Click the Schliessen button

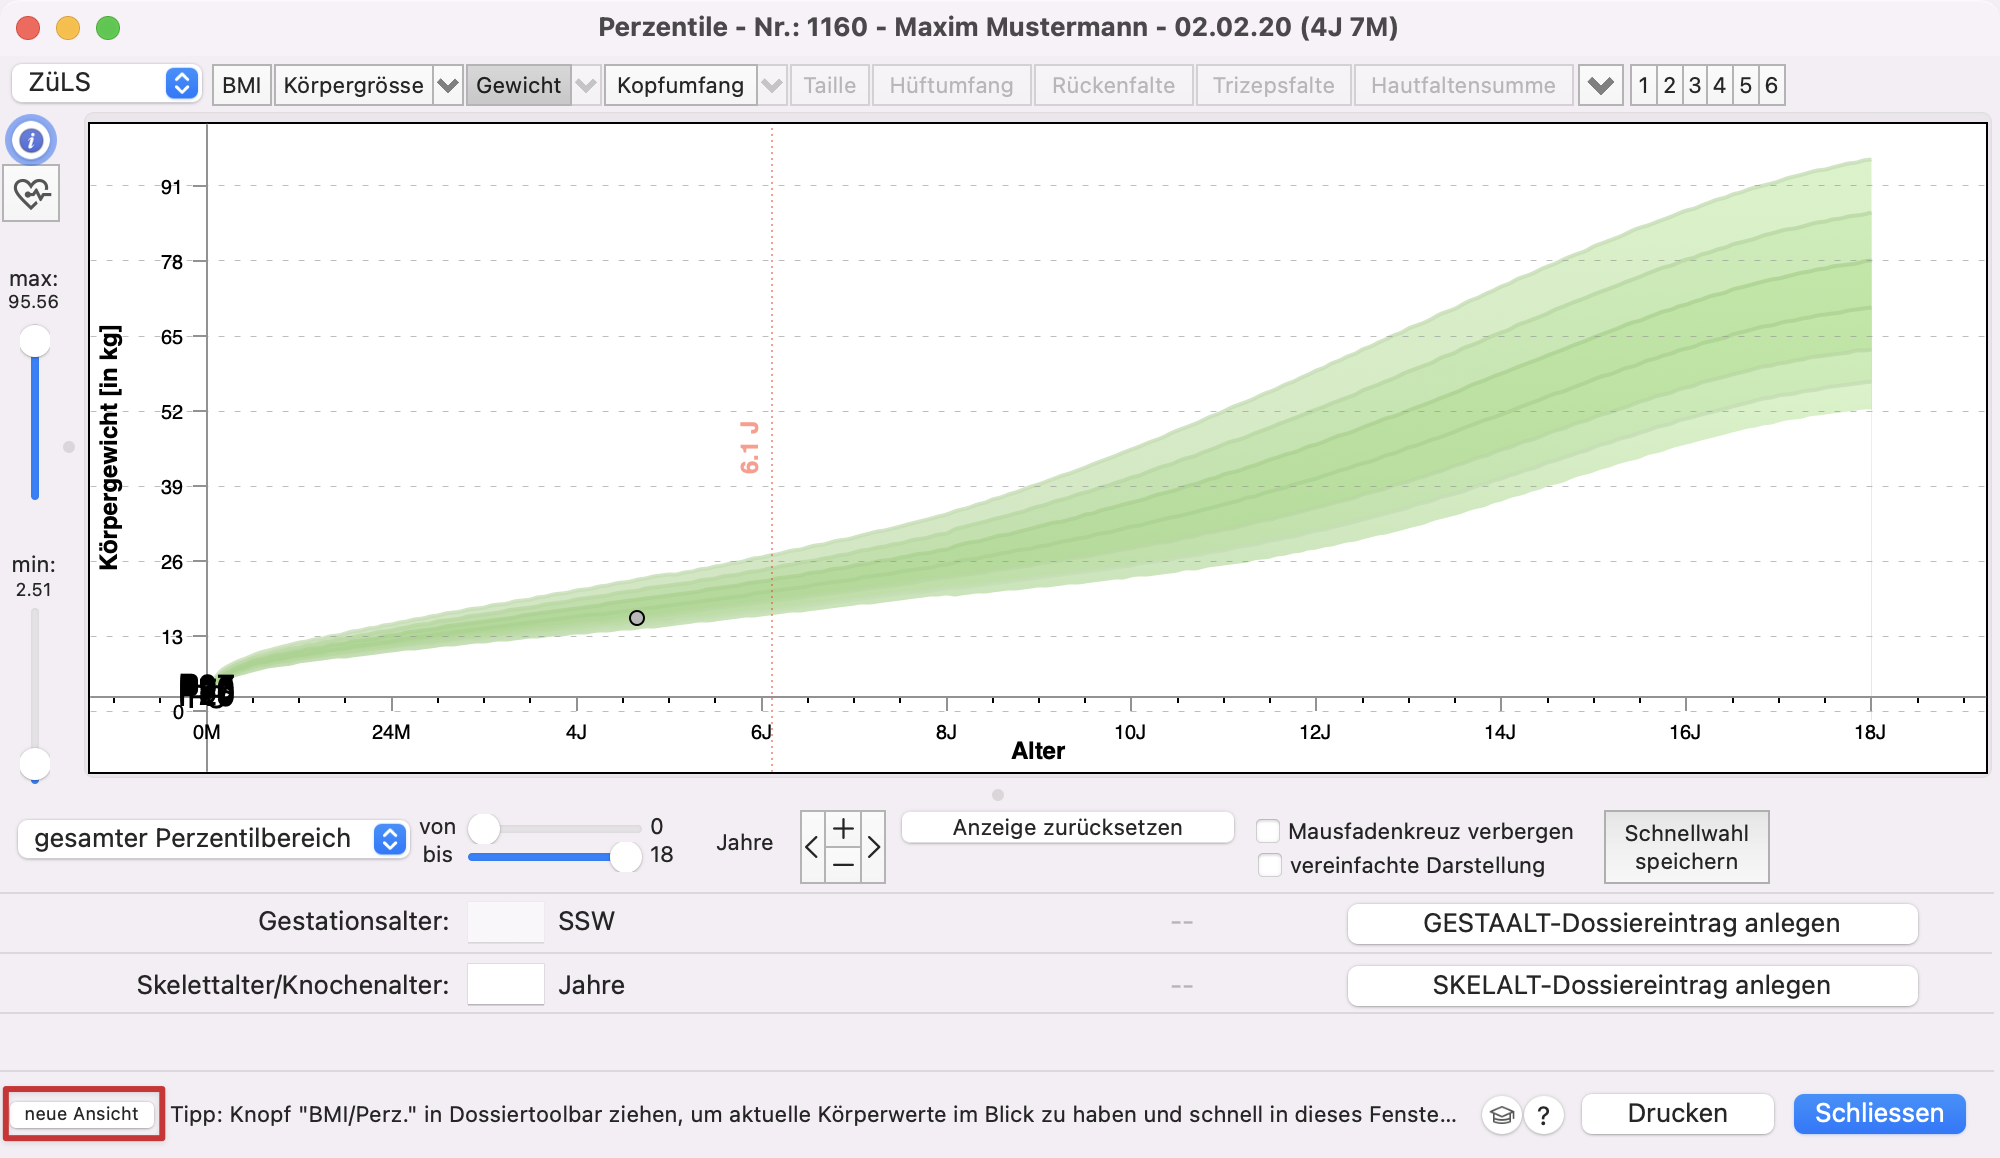(x=1879, y=1114)
